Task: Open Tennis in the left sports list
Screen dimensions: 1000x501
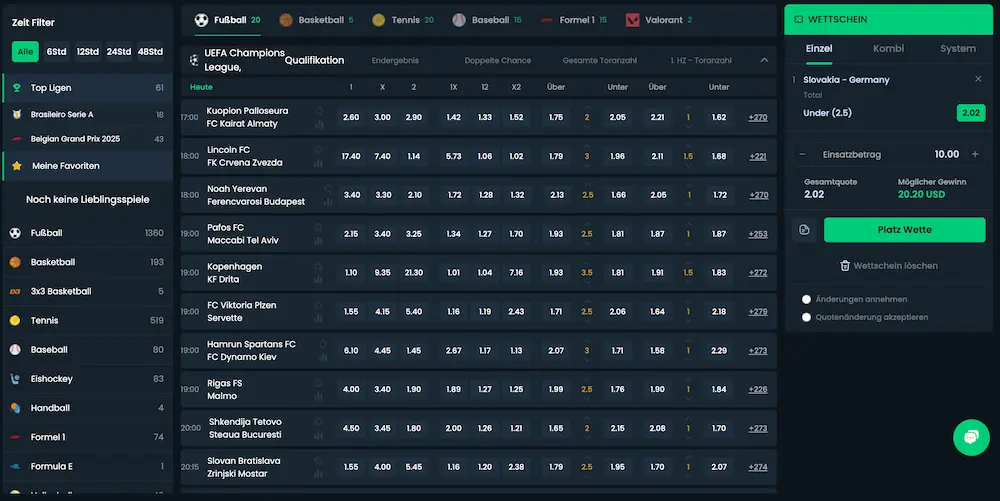Action: (x=87, y=321)
